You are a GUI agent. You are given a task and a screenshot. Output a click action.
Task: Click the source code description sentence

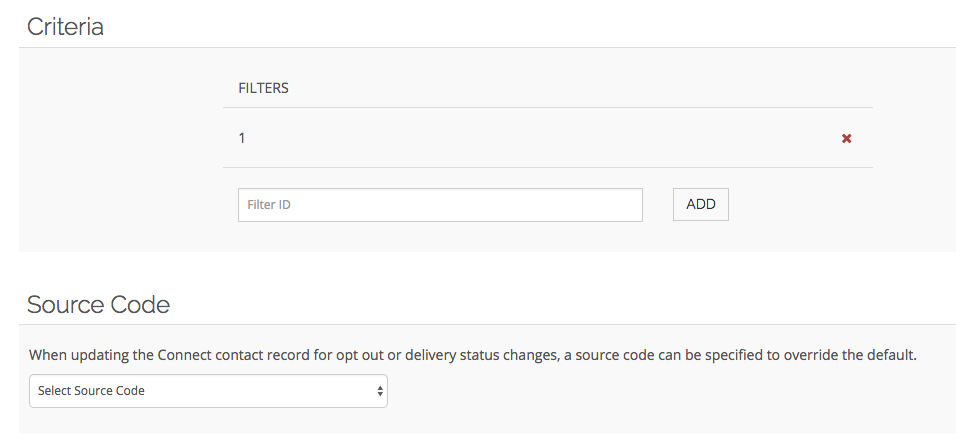(472, 355)
